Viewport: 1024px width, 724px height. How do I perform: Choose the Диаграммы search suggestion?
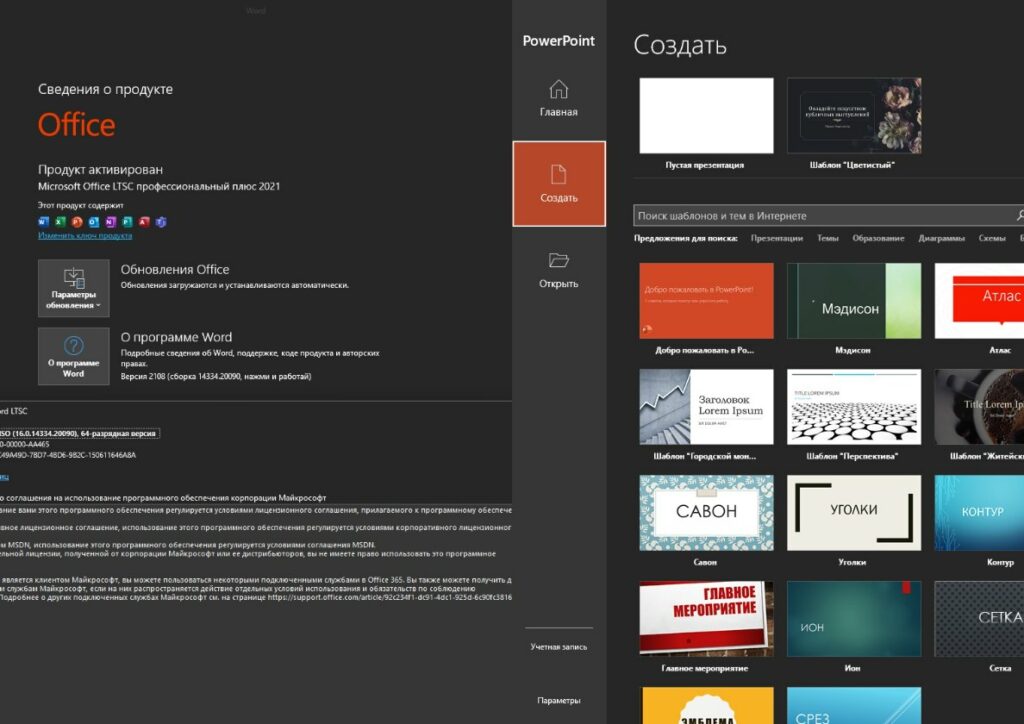click(942, 238)
